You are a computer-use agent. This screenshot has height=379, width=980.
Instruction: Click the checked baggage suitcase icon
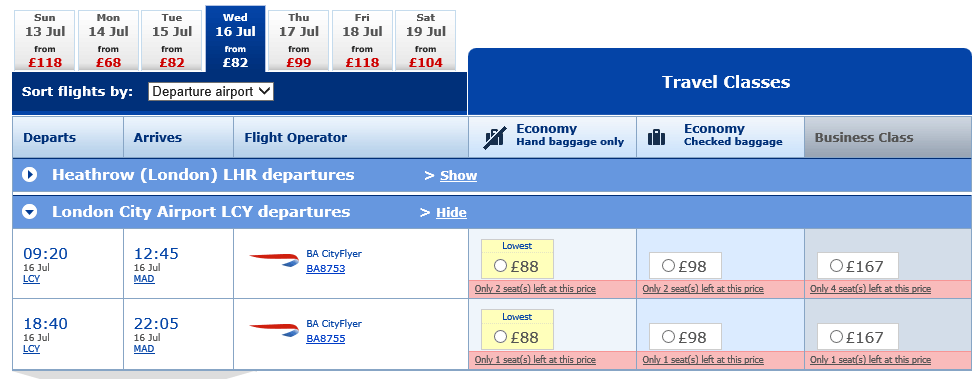point(656,137)
